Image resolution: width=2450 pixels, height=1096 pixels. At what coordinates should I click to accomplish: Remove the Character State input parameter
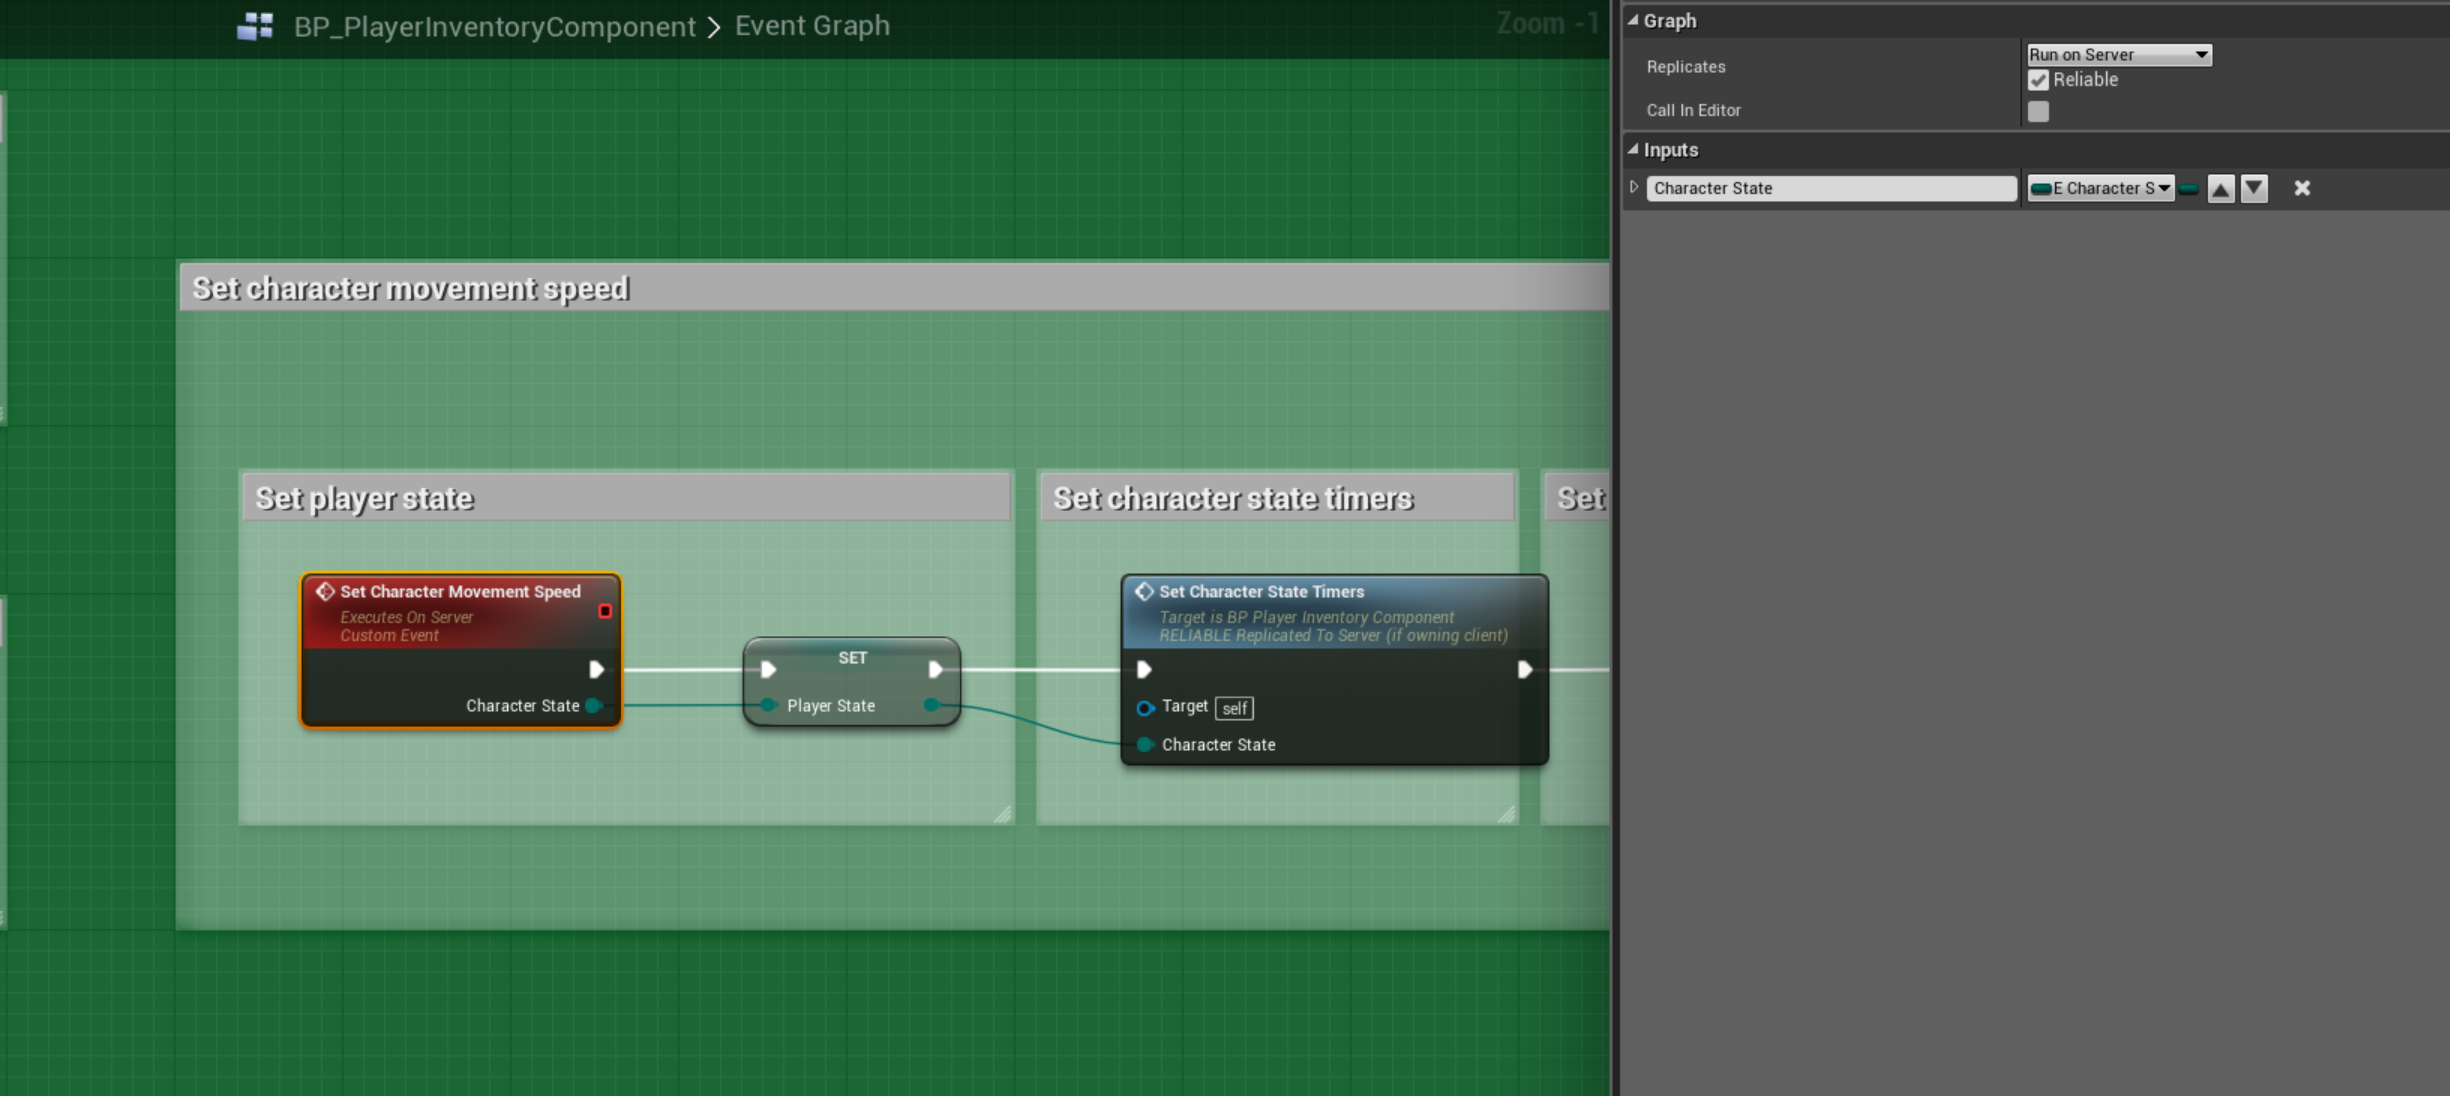point(2302,188)
